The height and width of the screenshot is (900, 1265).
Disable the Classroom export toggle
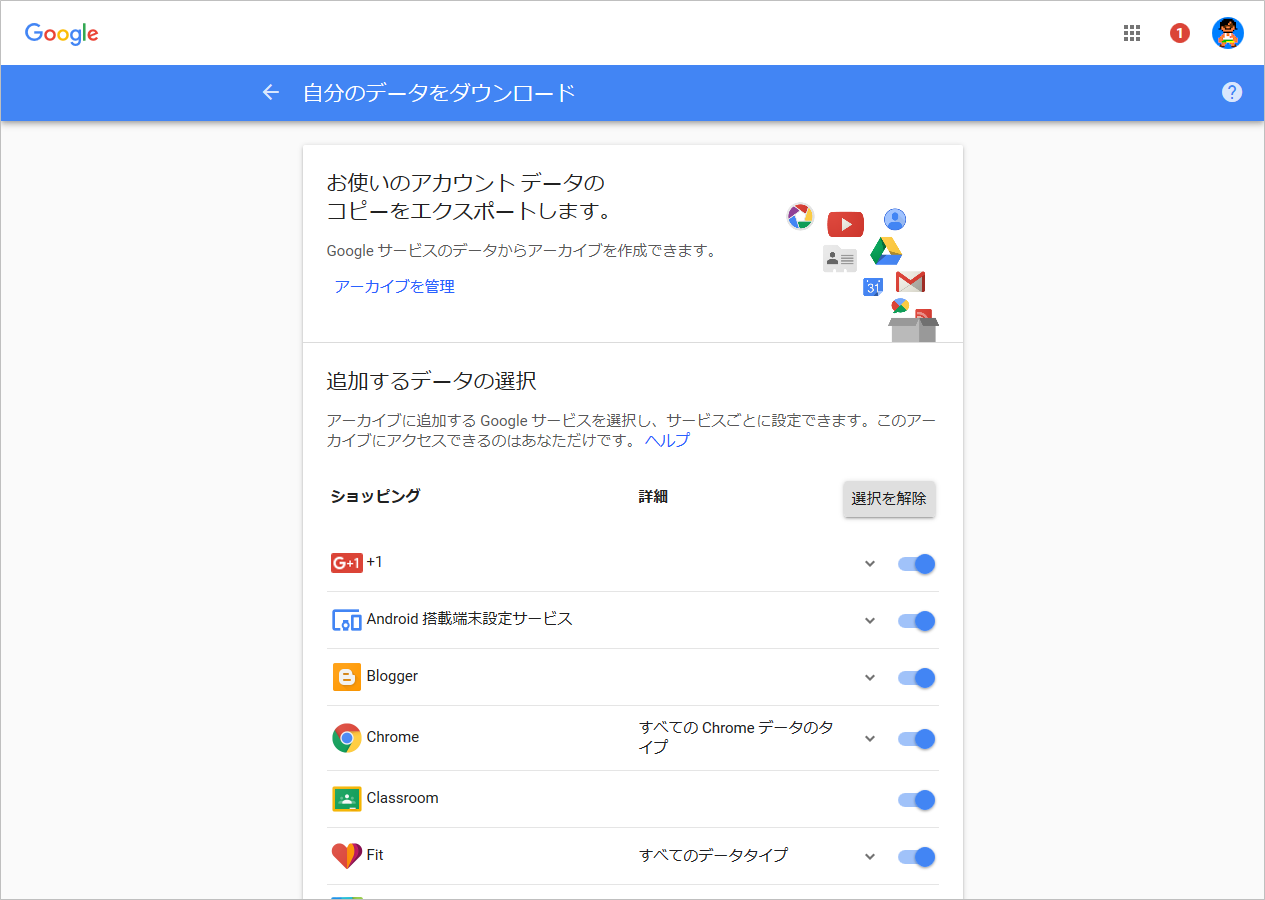(x=916, y=800)
